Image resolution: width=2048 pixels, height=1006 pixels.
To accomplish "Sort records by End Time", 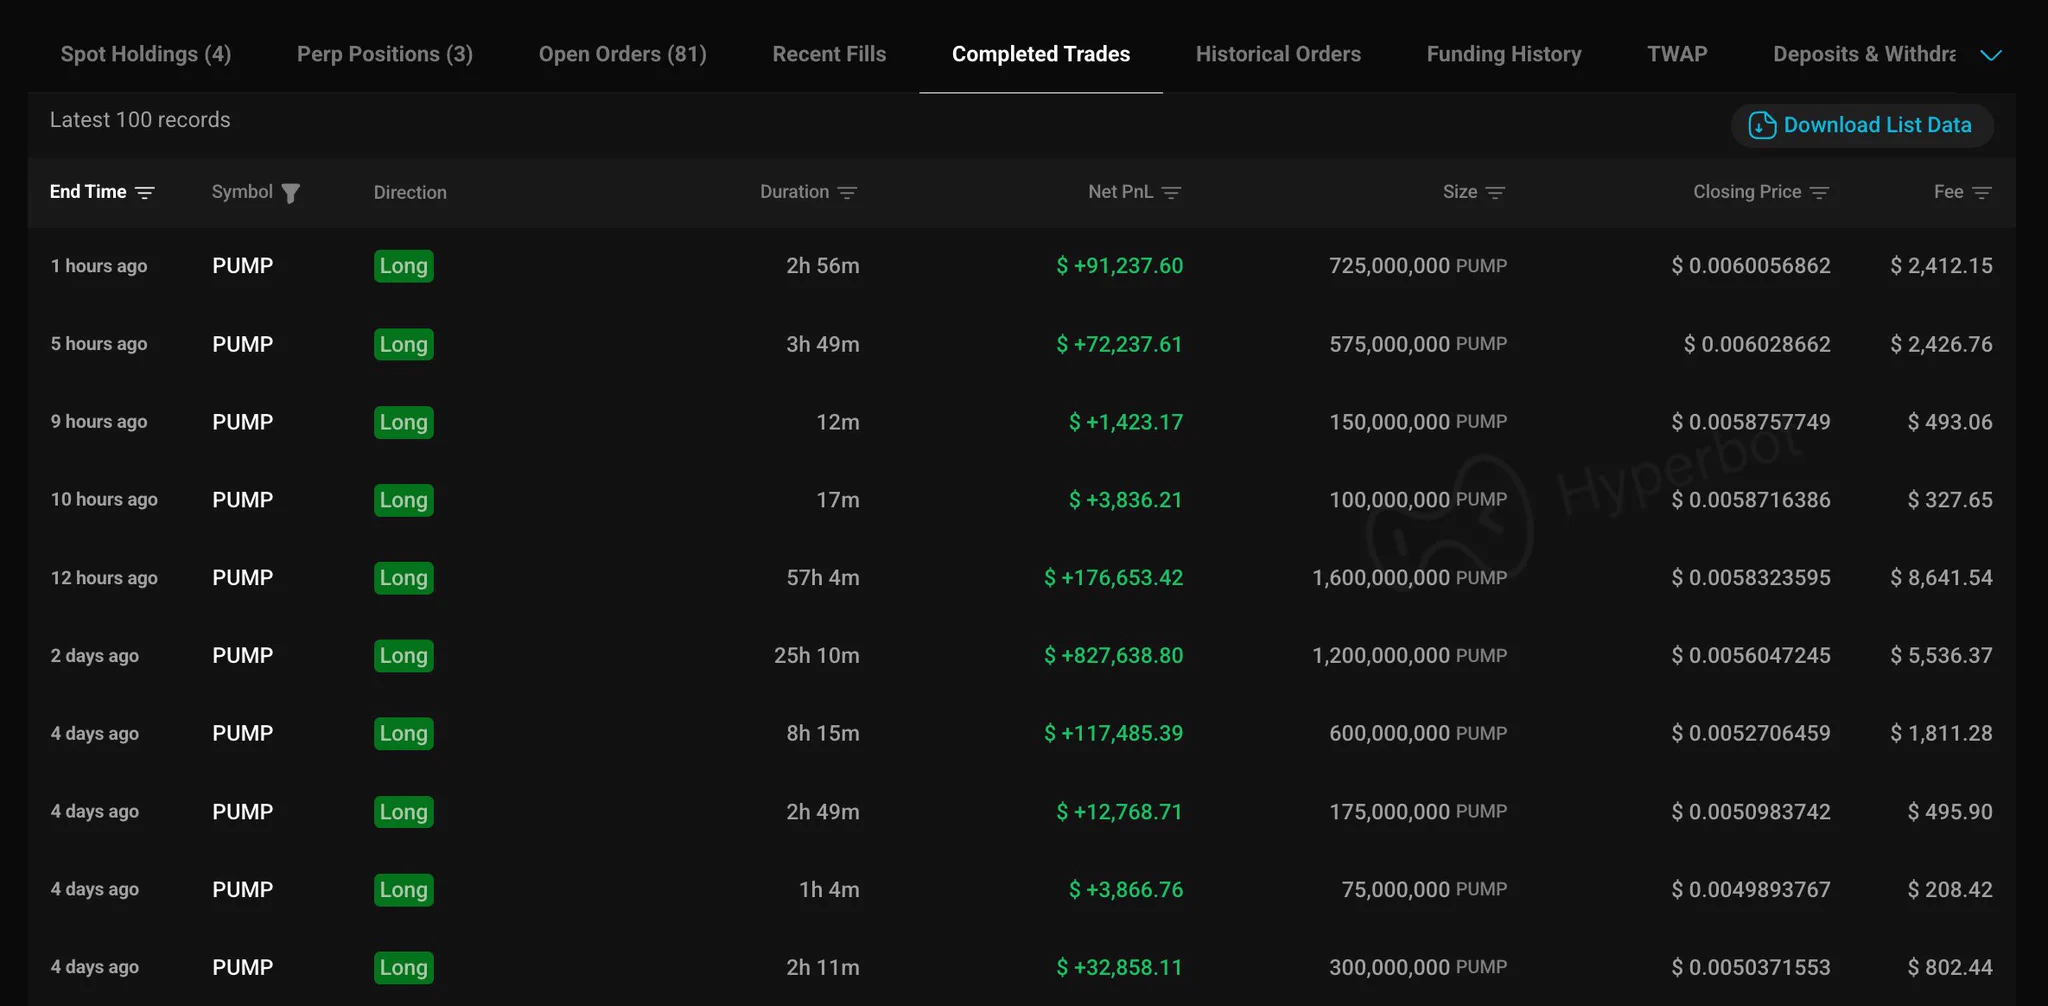I will coord(102,192).
